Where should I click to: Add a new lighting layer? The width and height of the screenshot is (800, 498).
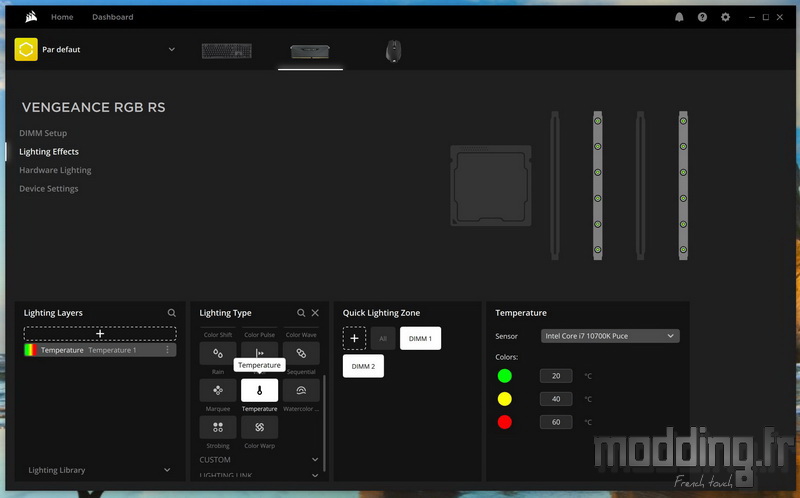(100, 334)
